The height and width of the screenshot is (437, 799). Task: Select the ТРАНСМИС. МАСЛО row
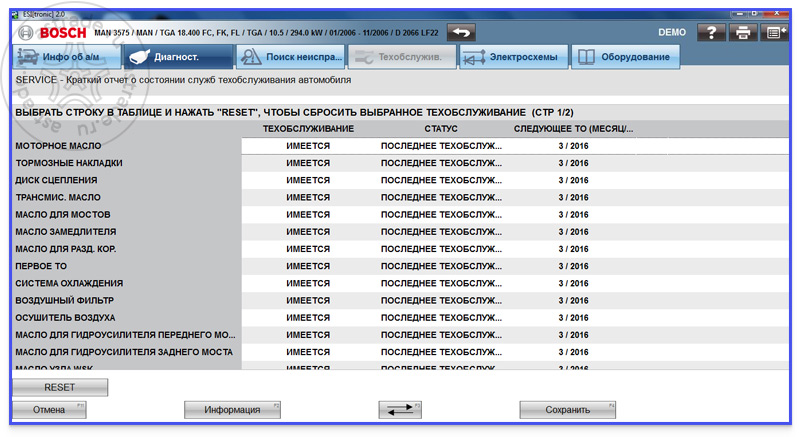[401, 197]
